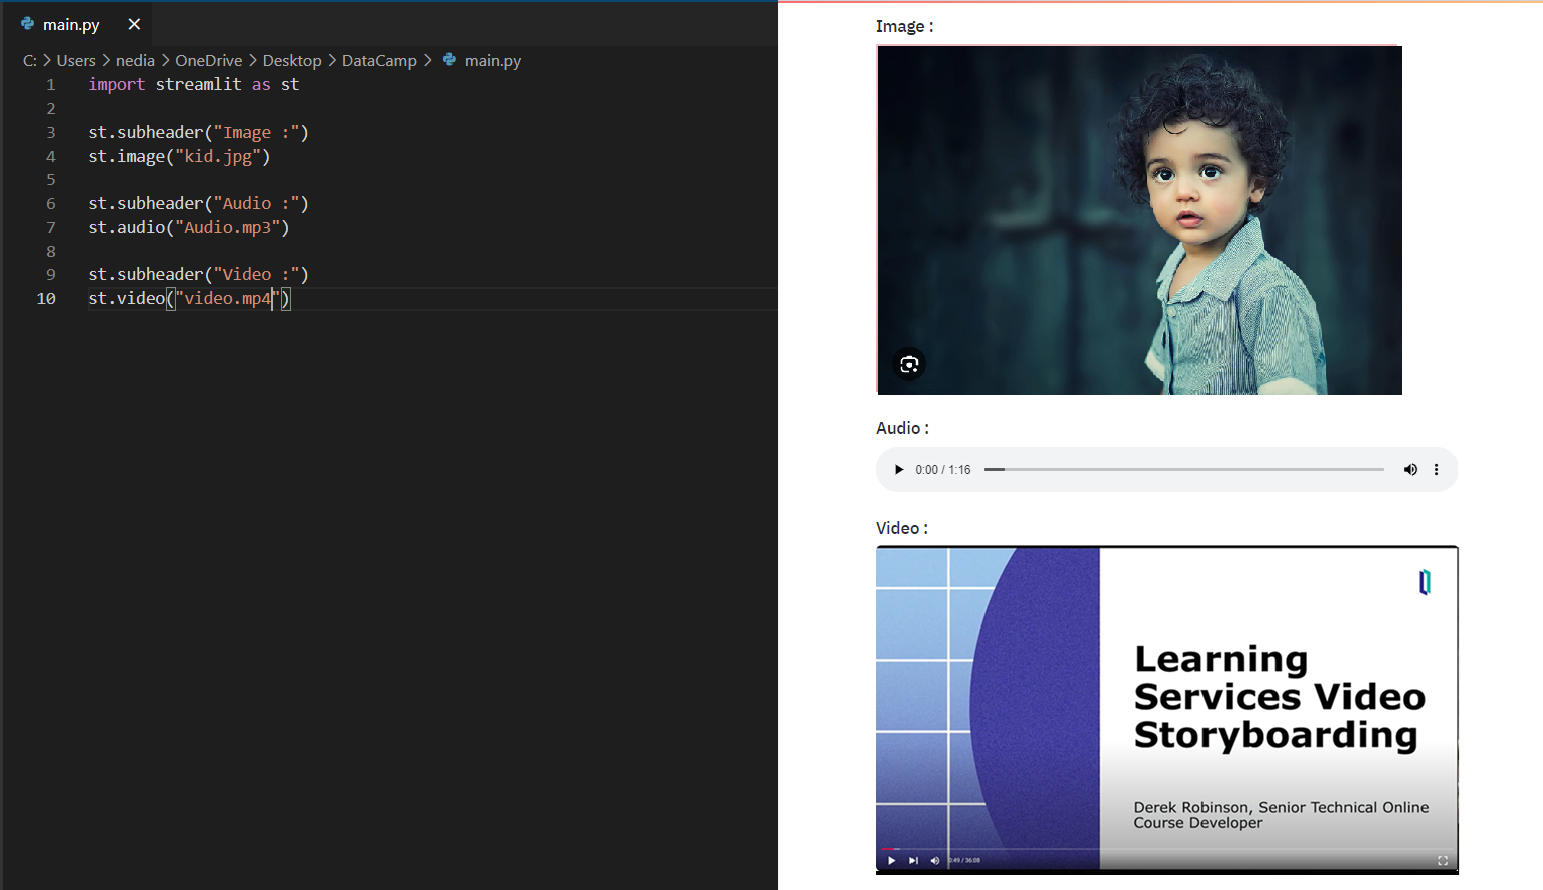The image size is (1543, 890).
Task: Open audio player more options menu
Action: [x=1437, y=470]
